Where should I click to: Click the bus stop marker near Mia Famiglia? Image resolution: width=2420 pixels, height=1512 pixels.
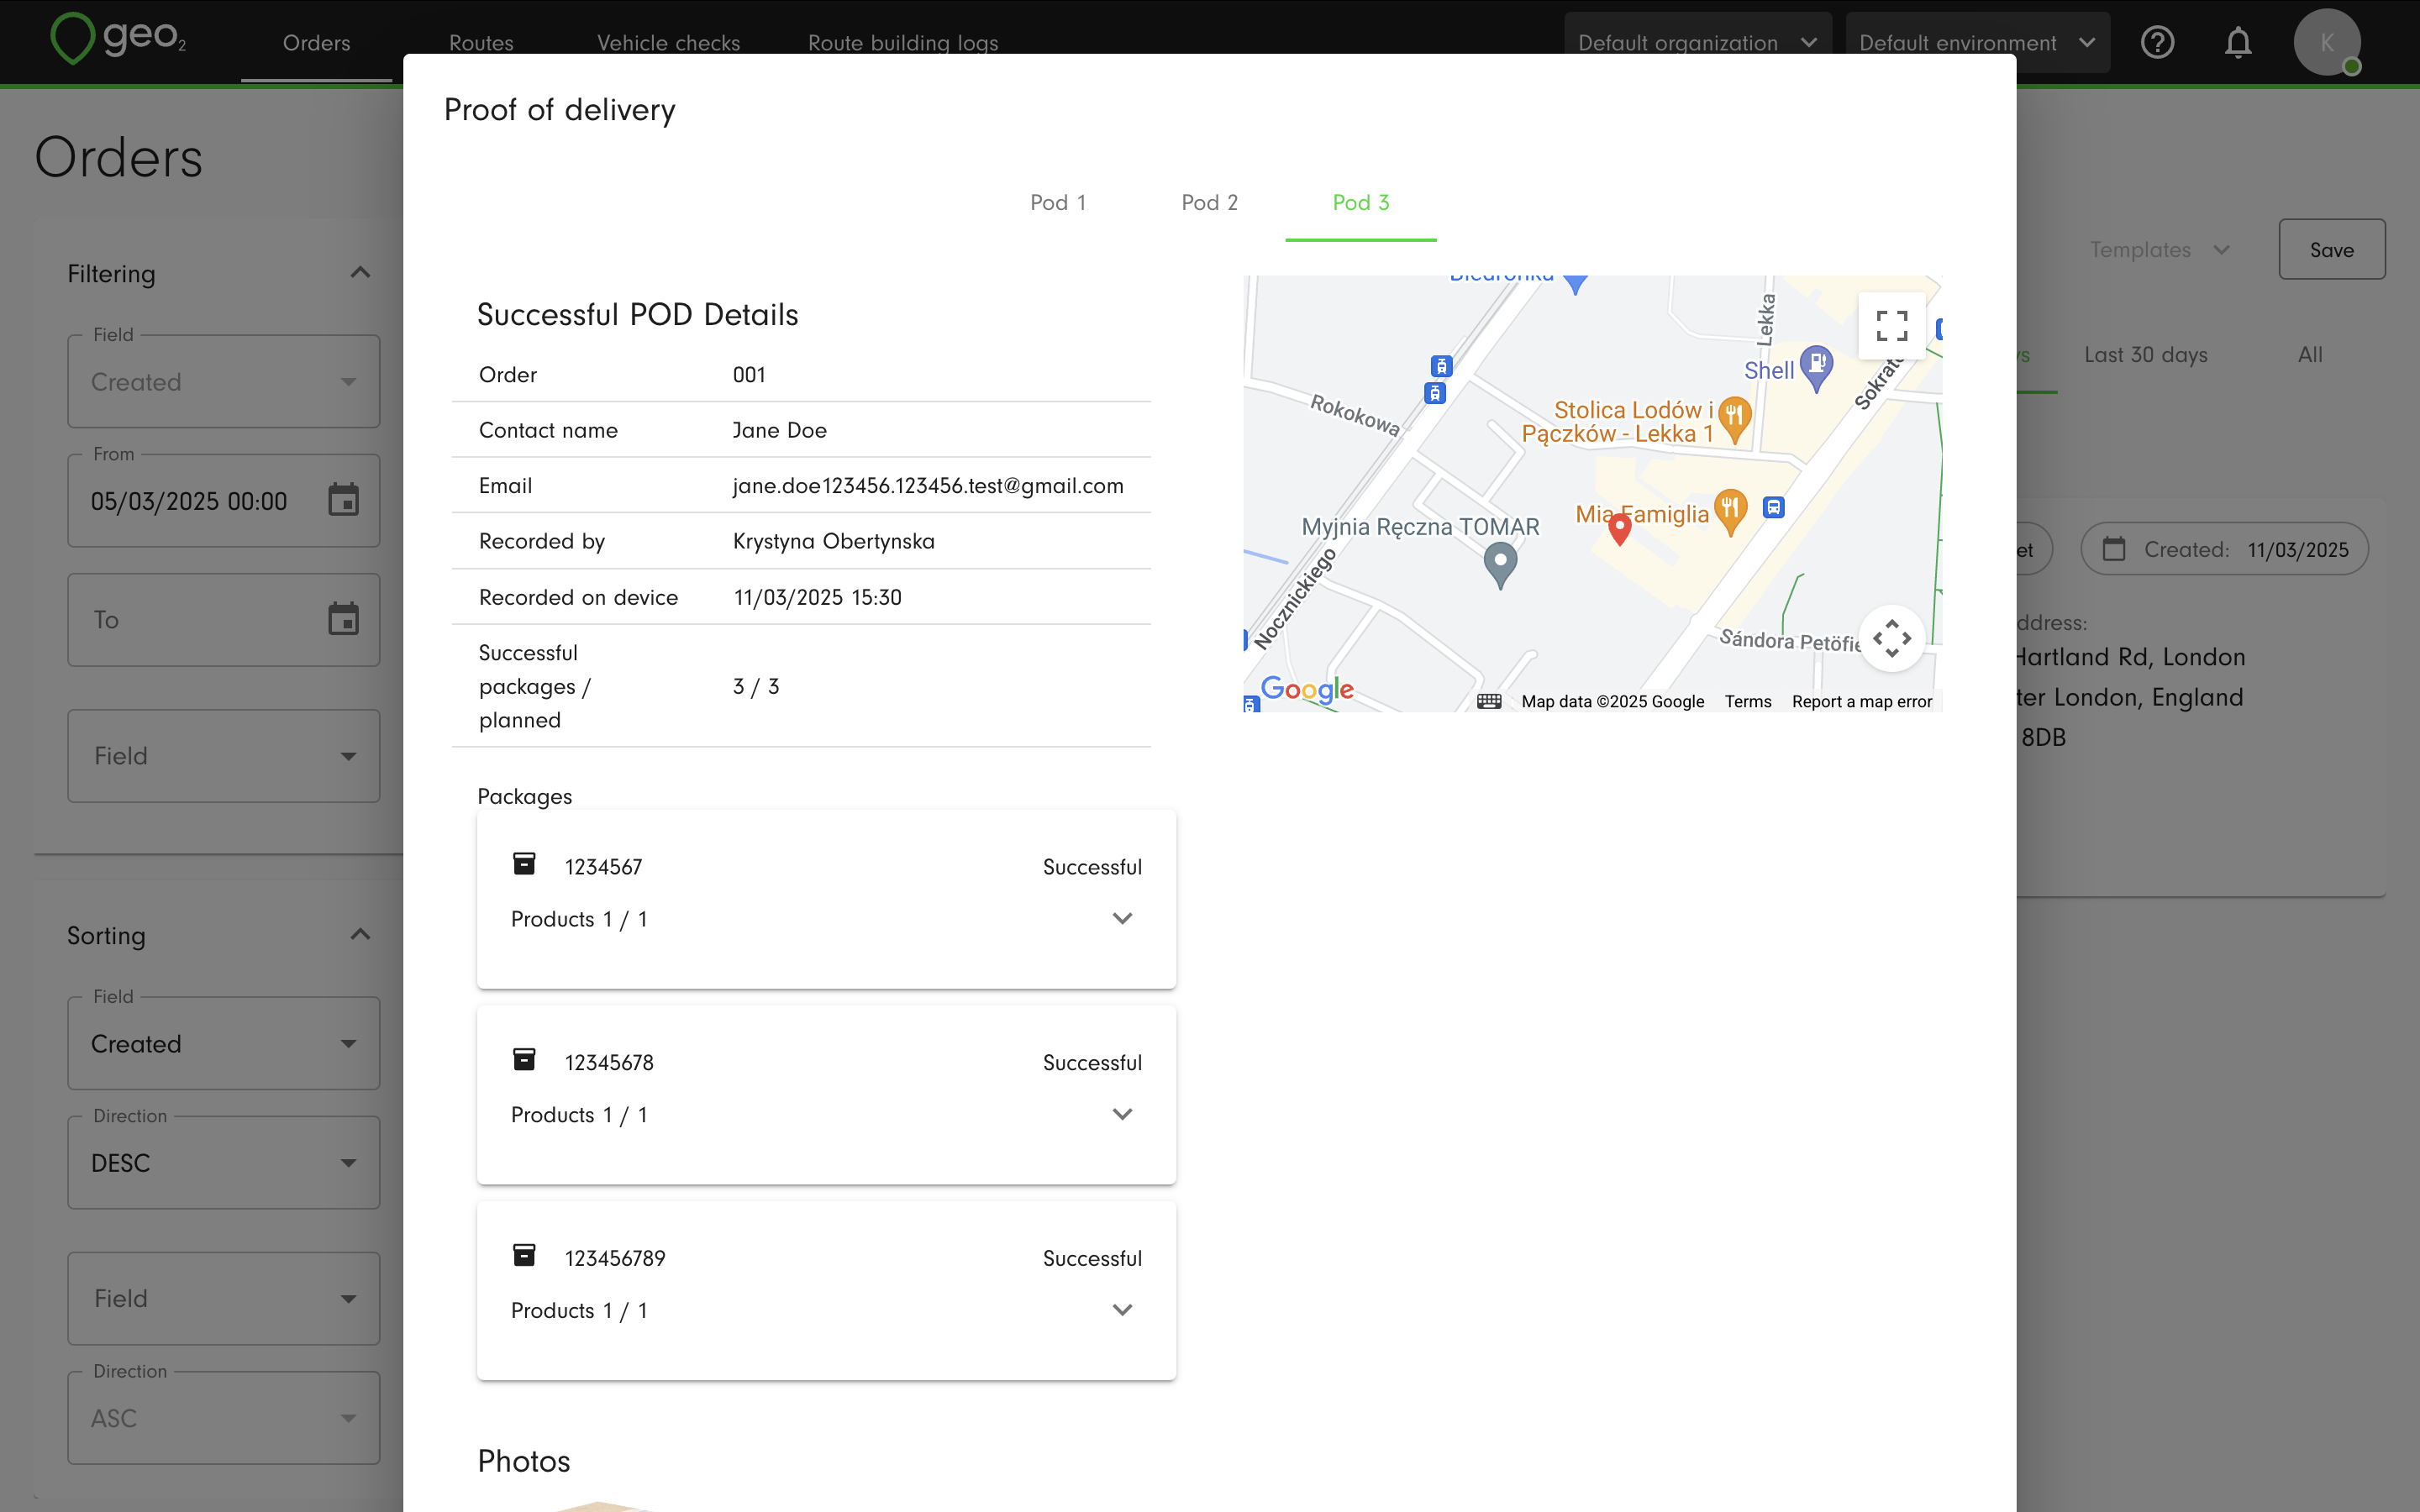pyautogui.click(x=1773, y=507)
